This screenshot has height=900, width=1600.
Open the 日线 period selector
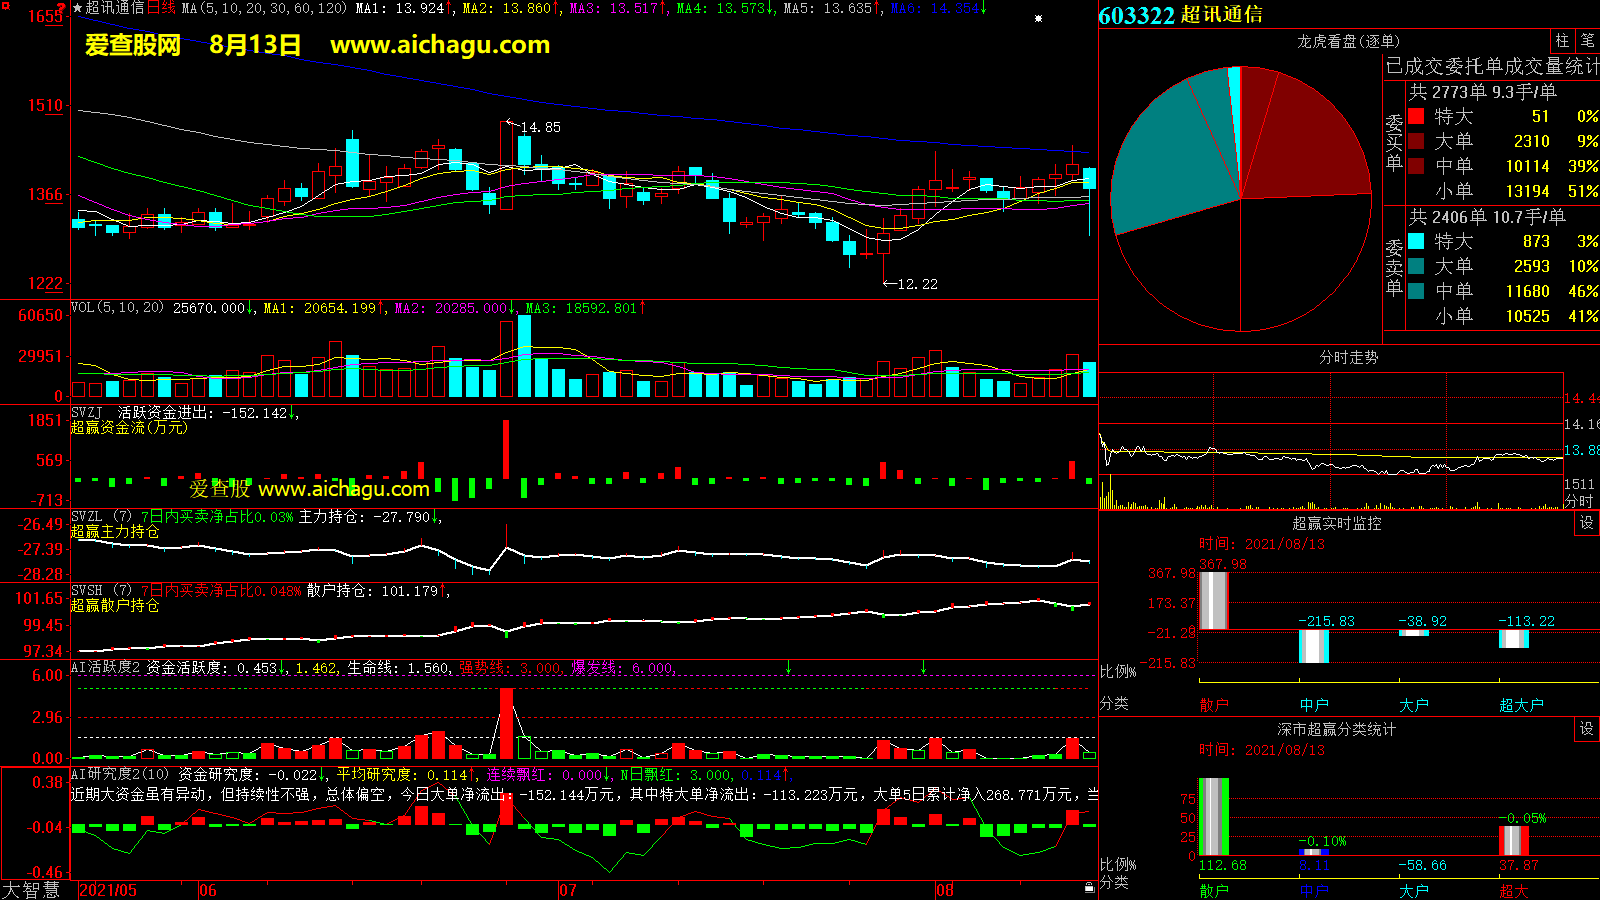[161, 8]
